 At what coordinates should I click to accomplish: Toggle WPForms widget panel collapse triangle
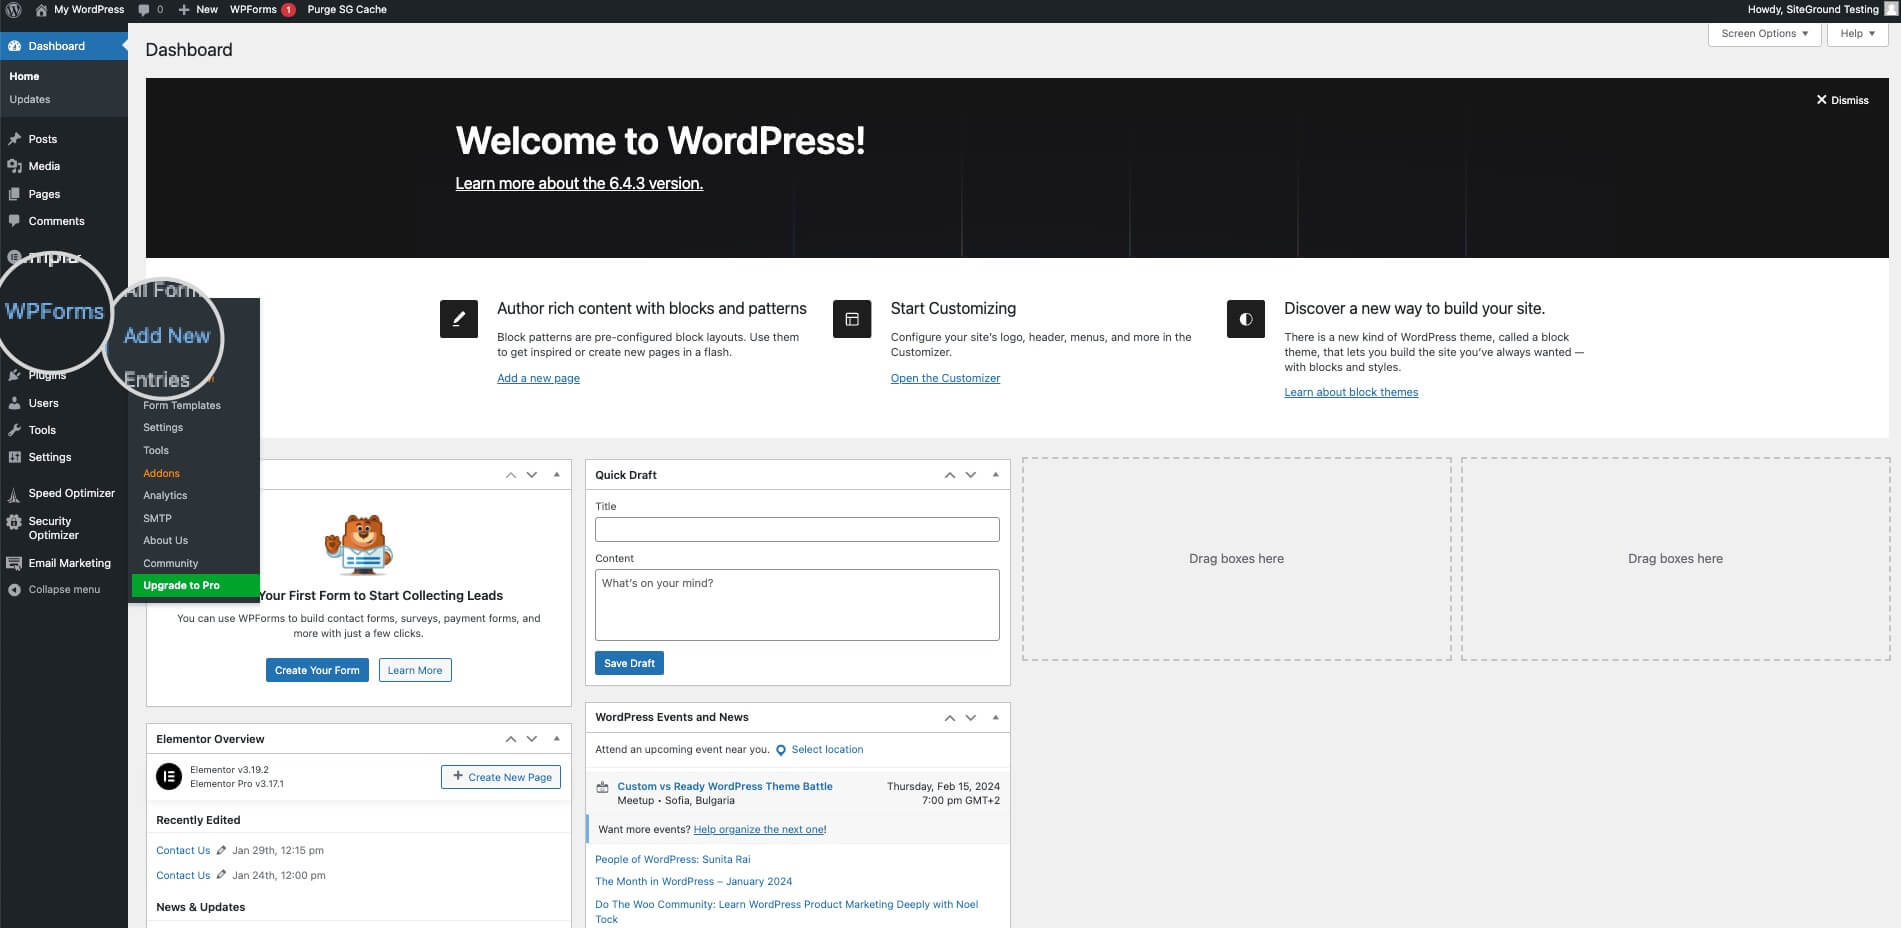557,475
